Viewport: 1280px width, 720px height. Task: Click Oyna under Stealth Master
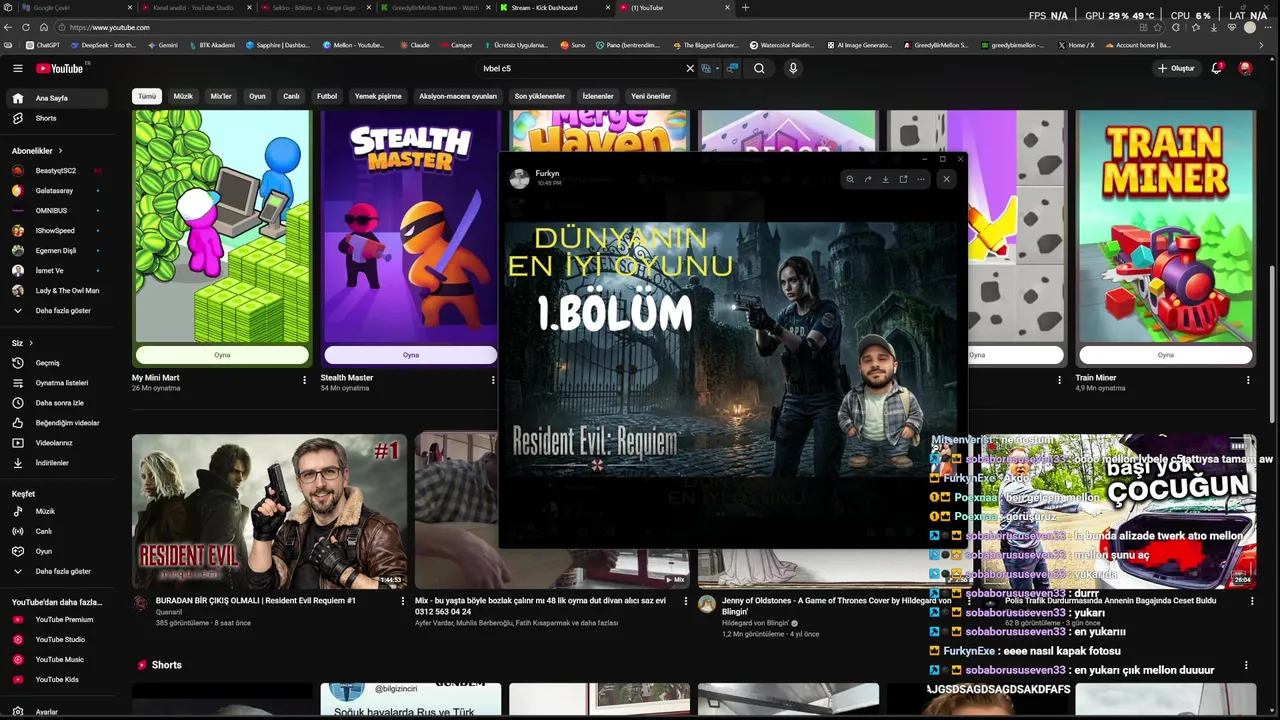click(411, 355)
